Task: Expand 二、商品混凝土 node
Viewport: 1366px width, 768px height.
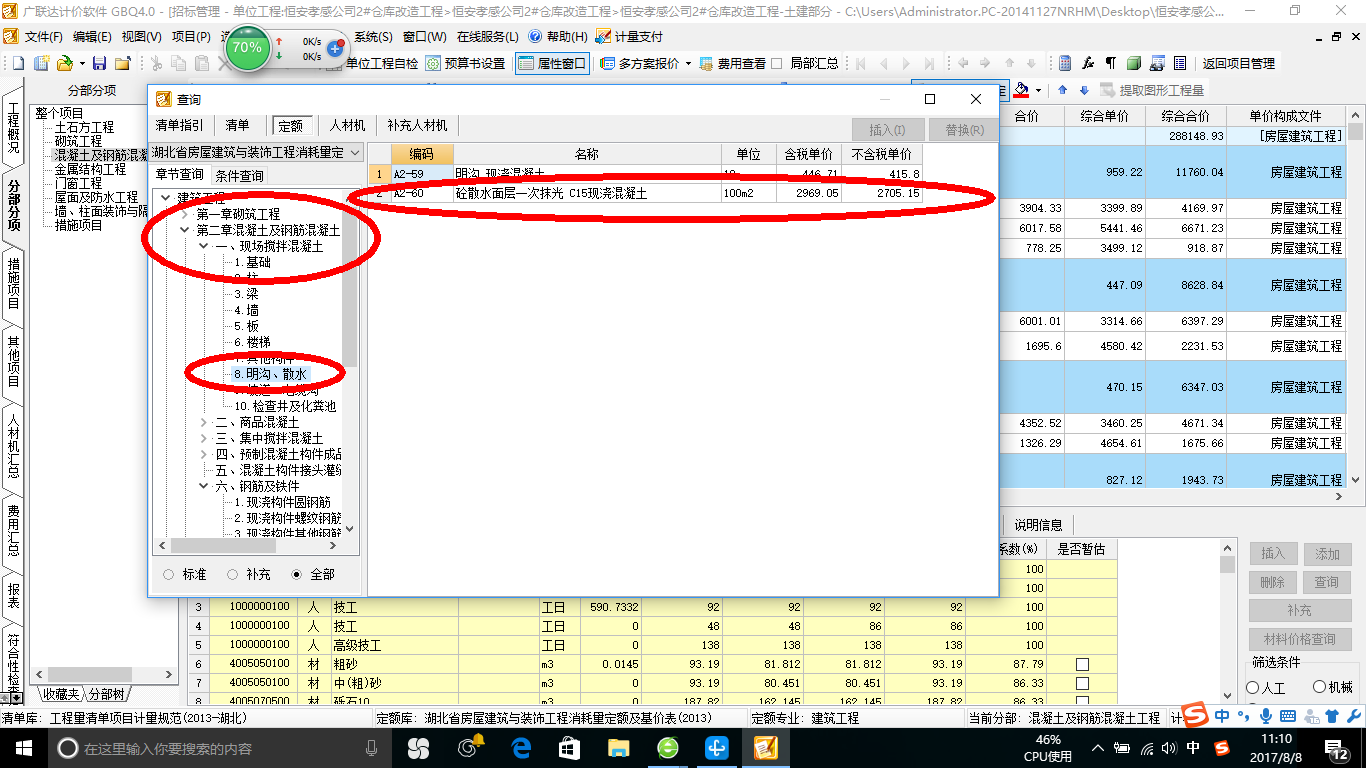Action: tap(203, 422)
